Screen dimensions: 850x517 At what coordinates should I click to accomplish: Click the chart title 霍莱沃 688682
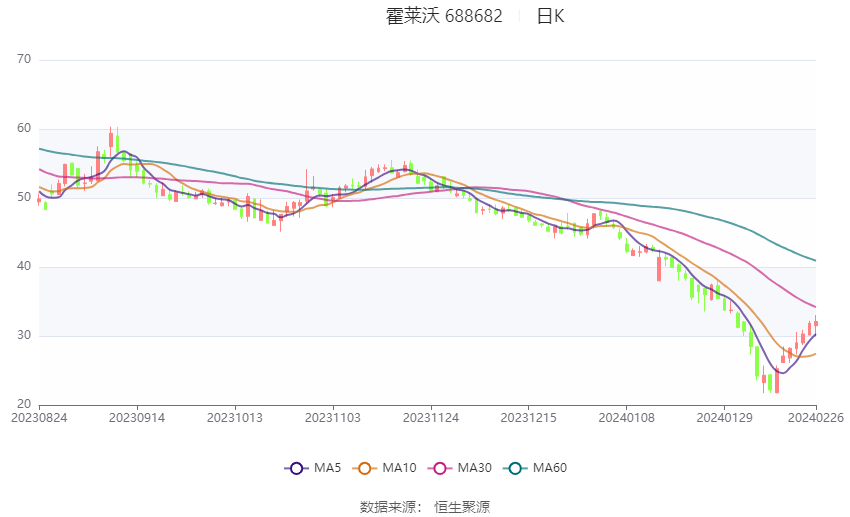(x=444, y=16)
